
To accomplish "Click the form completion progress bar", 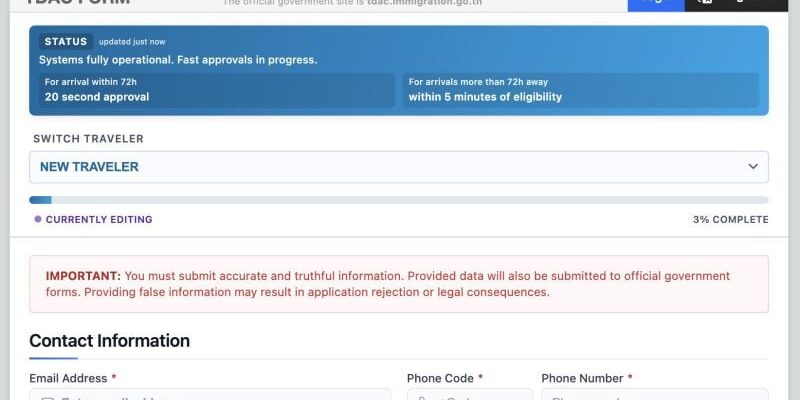I will 398,200.
